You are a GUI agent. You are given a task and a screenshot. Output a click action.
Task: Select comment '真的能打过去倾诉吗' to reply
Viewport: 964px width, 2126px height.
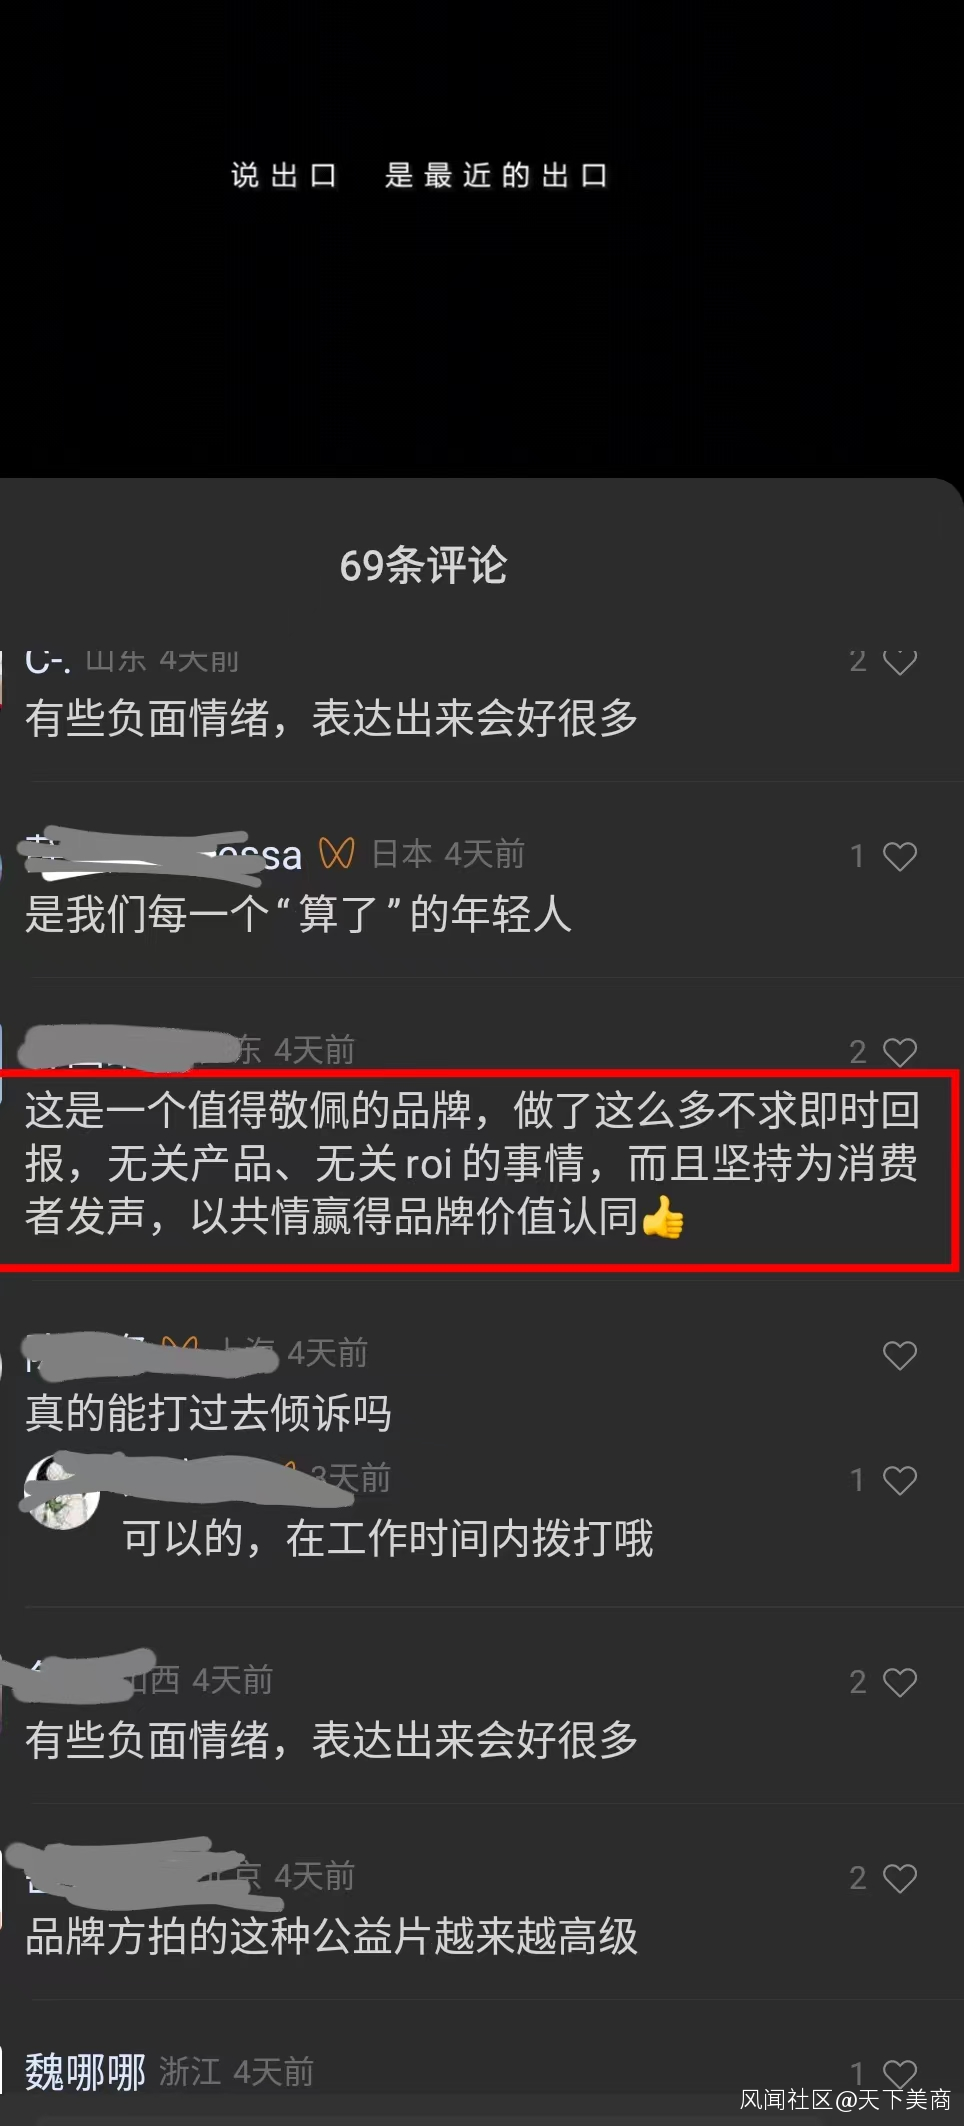click(x=208, y=1413)
